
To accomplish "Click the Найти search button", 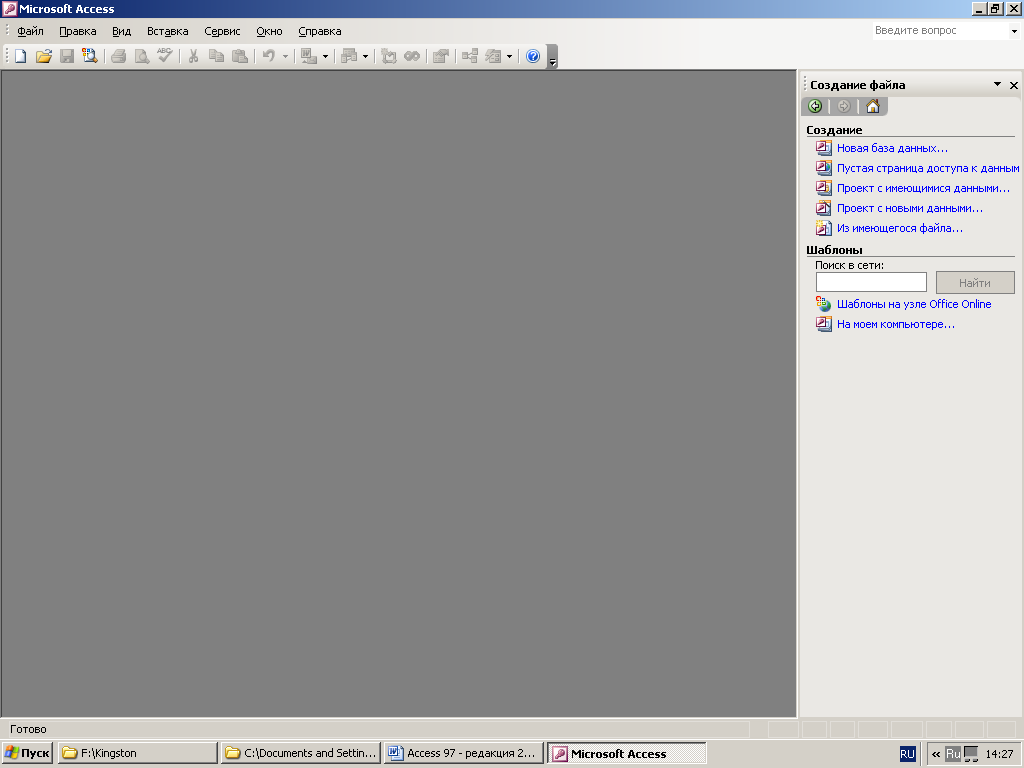I will (975, 283).
